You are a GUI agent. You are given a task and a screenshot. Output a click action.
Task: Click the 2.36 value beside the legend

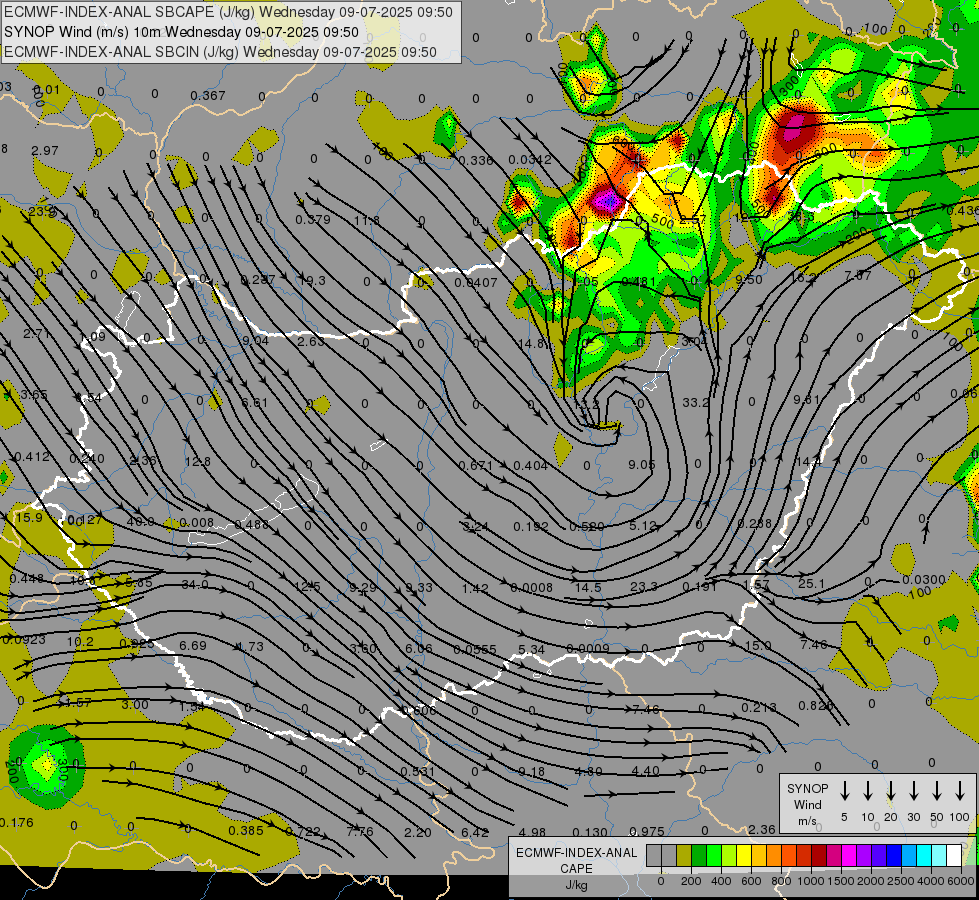(762, 829)
